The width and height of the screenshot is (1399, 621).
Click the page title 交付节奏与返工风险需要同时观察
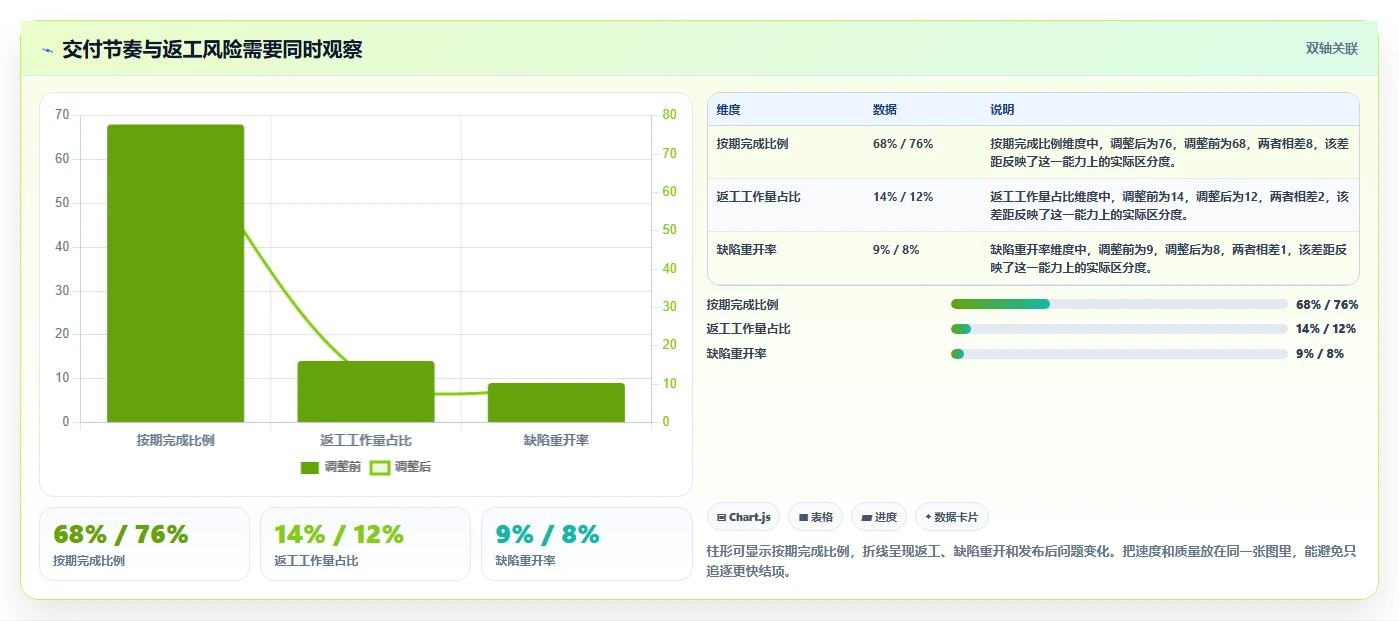212,49
